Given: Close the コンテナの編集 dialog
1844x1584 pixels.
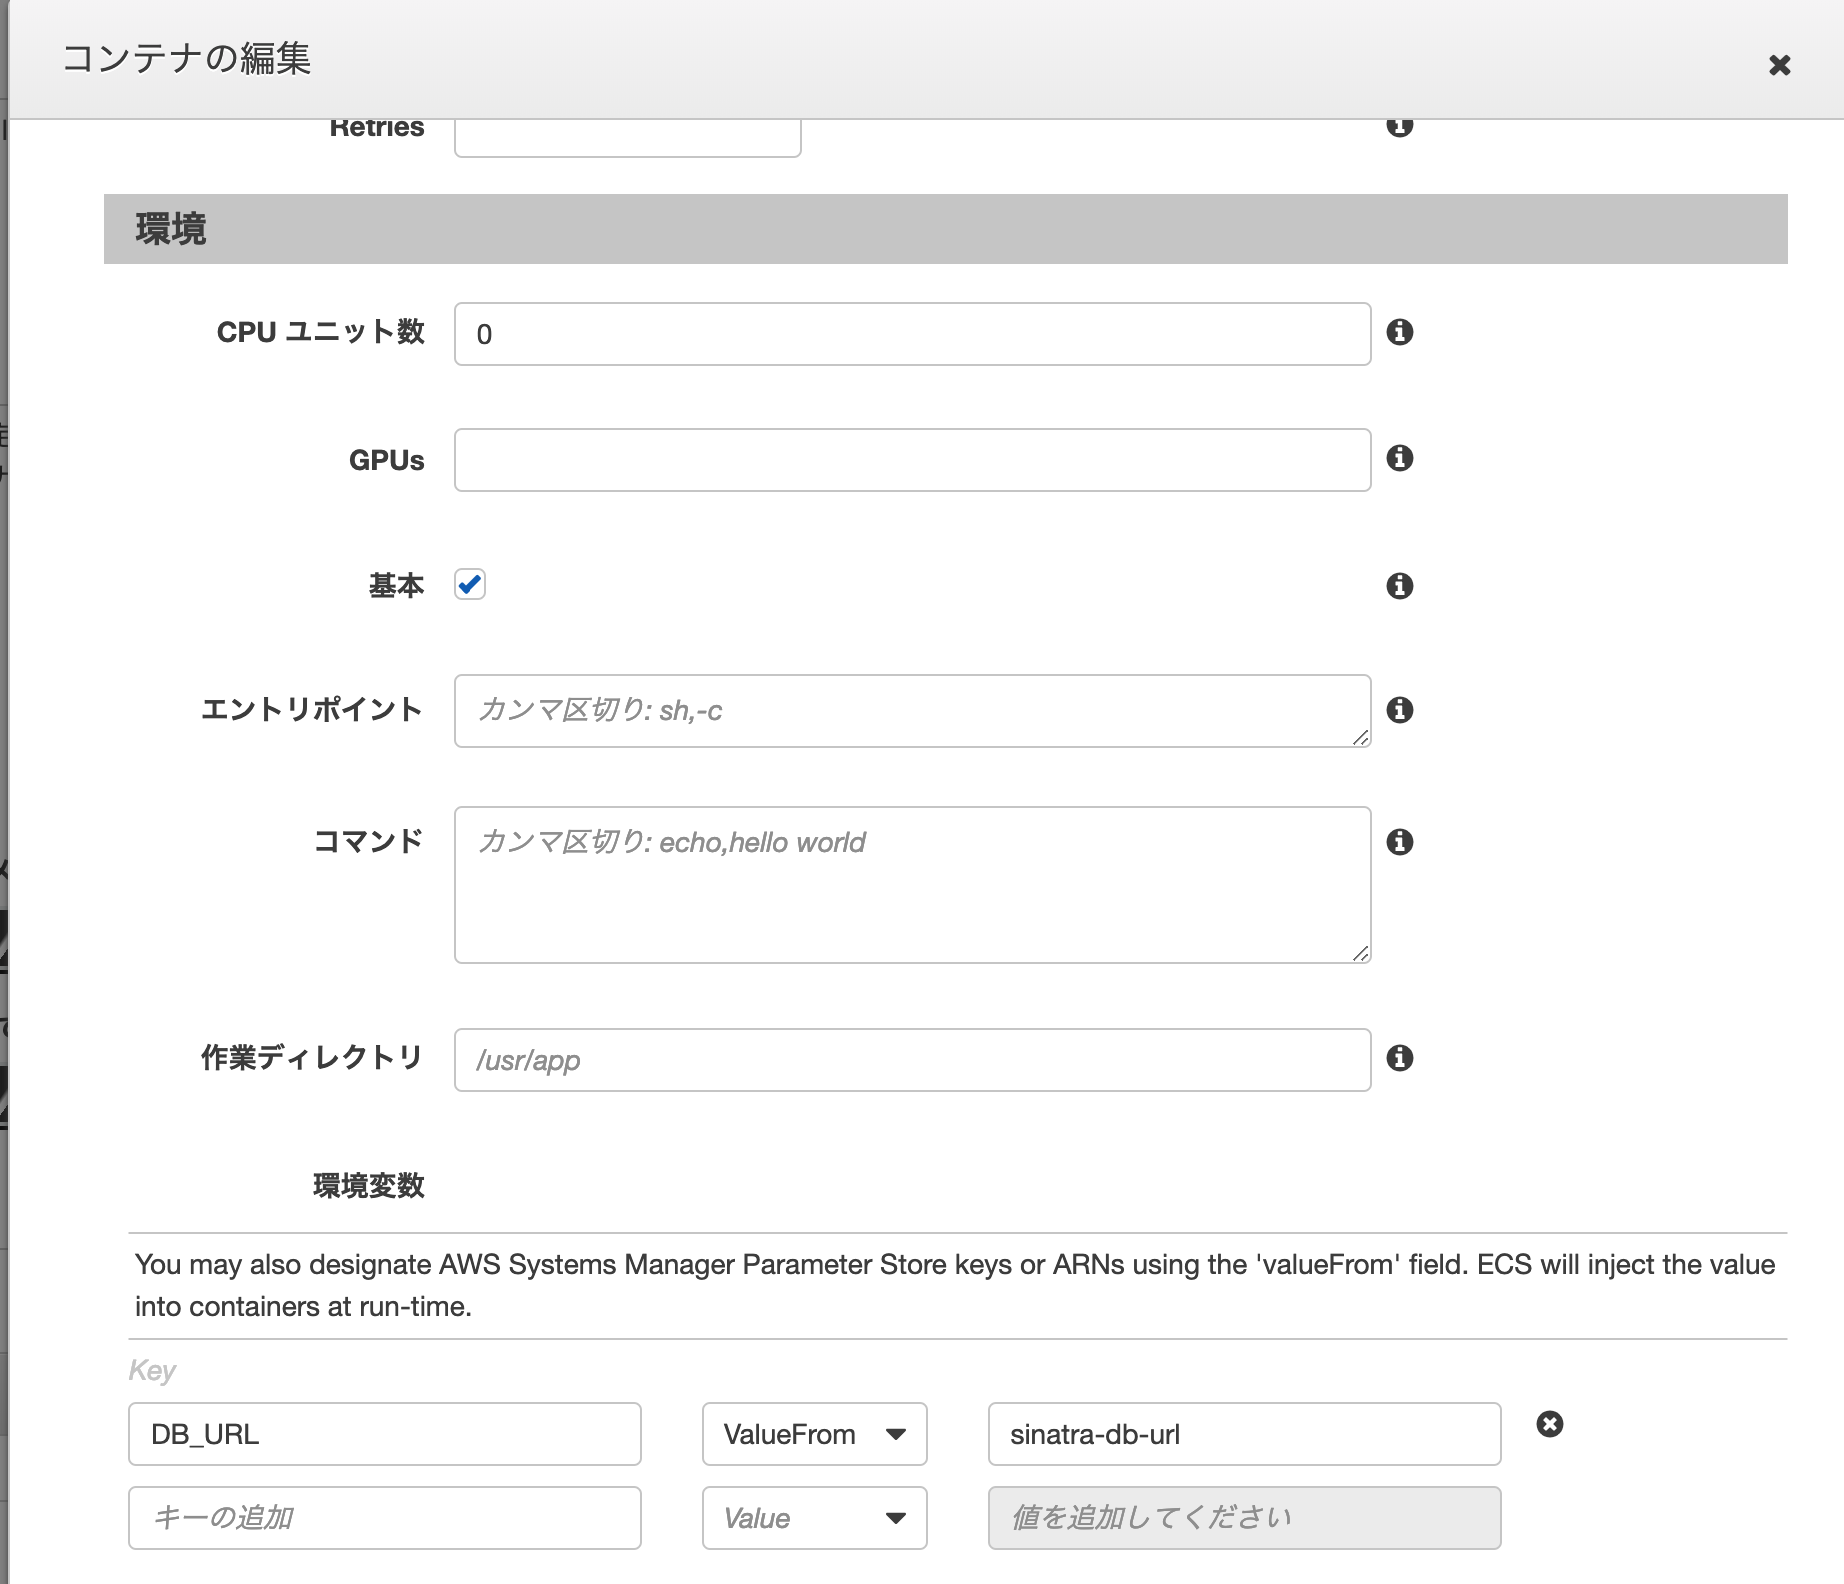Looking at the screenshot, I should [1779, 66].
